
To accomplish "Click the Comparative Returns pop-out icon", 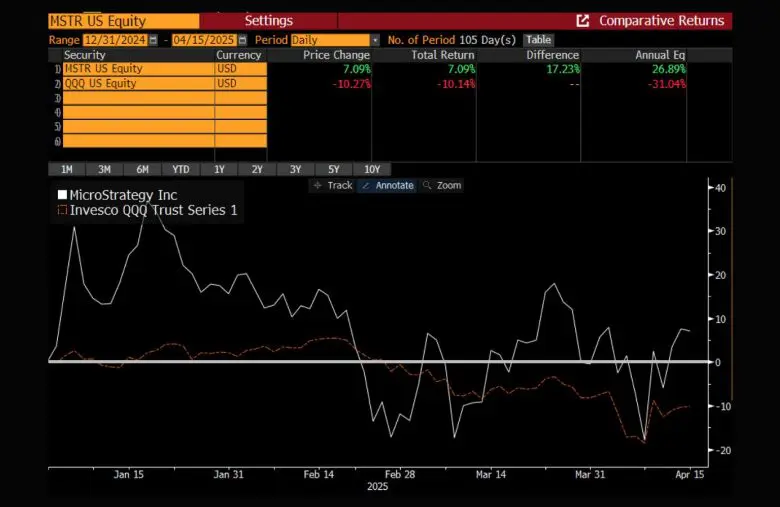I will pyautogui.click(x=583, y=21).
